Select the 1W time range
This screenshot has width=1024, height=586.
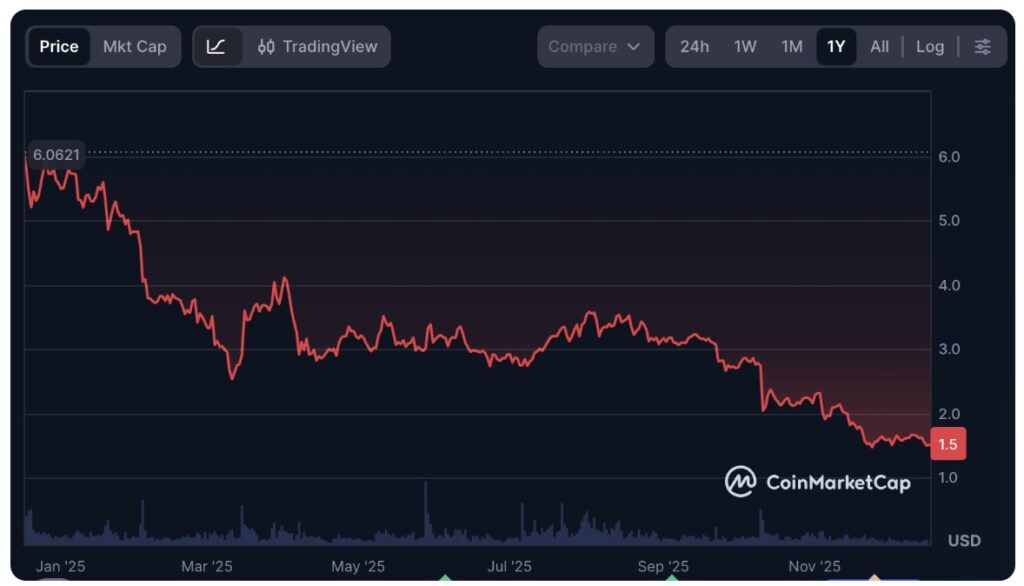[745, 47]
